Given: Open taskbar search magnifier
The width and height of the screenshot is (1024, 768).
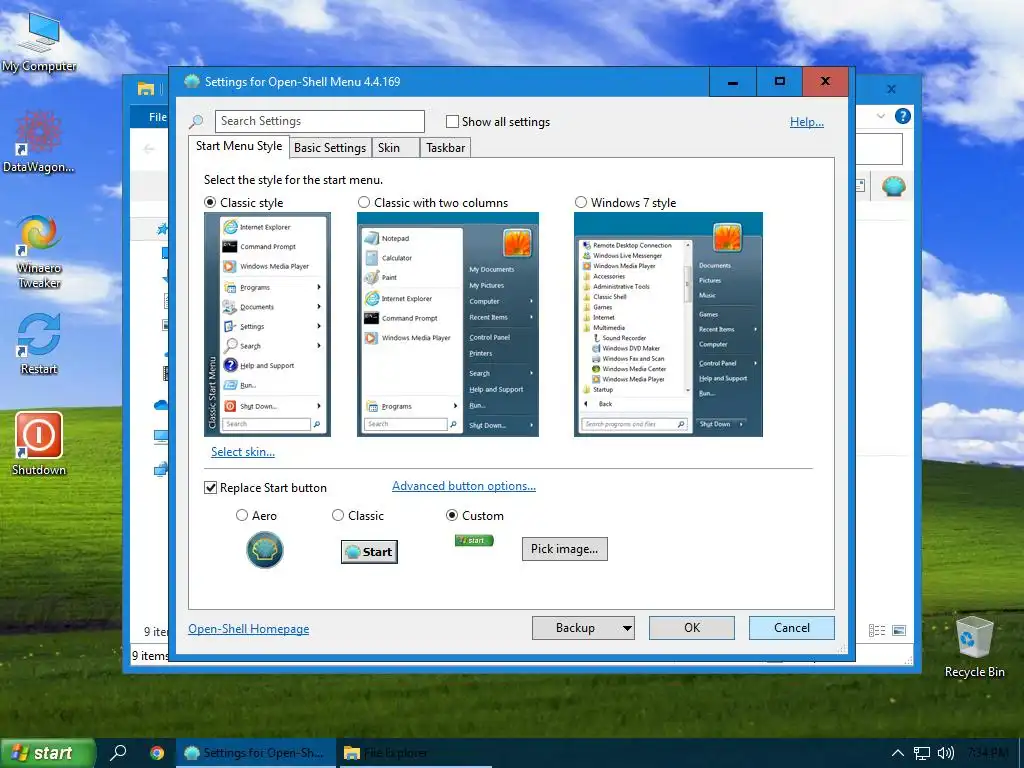Looking at the screenshot, I should click(118, 753).
